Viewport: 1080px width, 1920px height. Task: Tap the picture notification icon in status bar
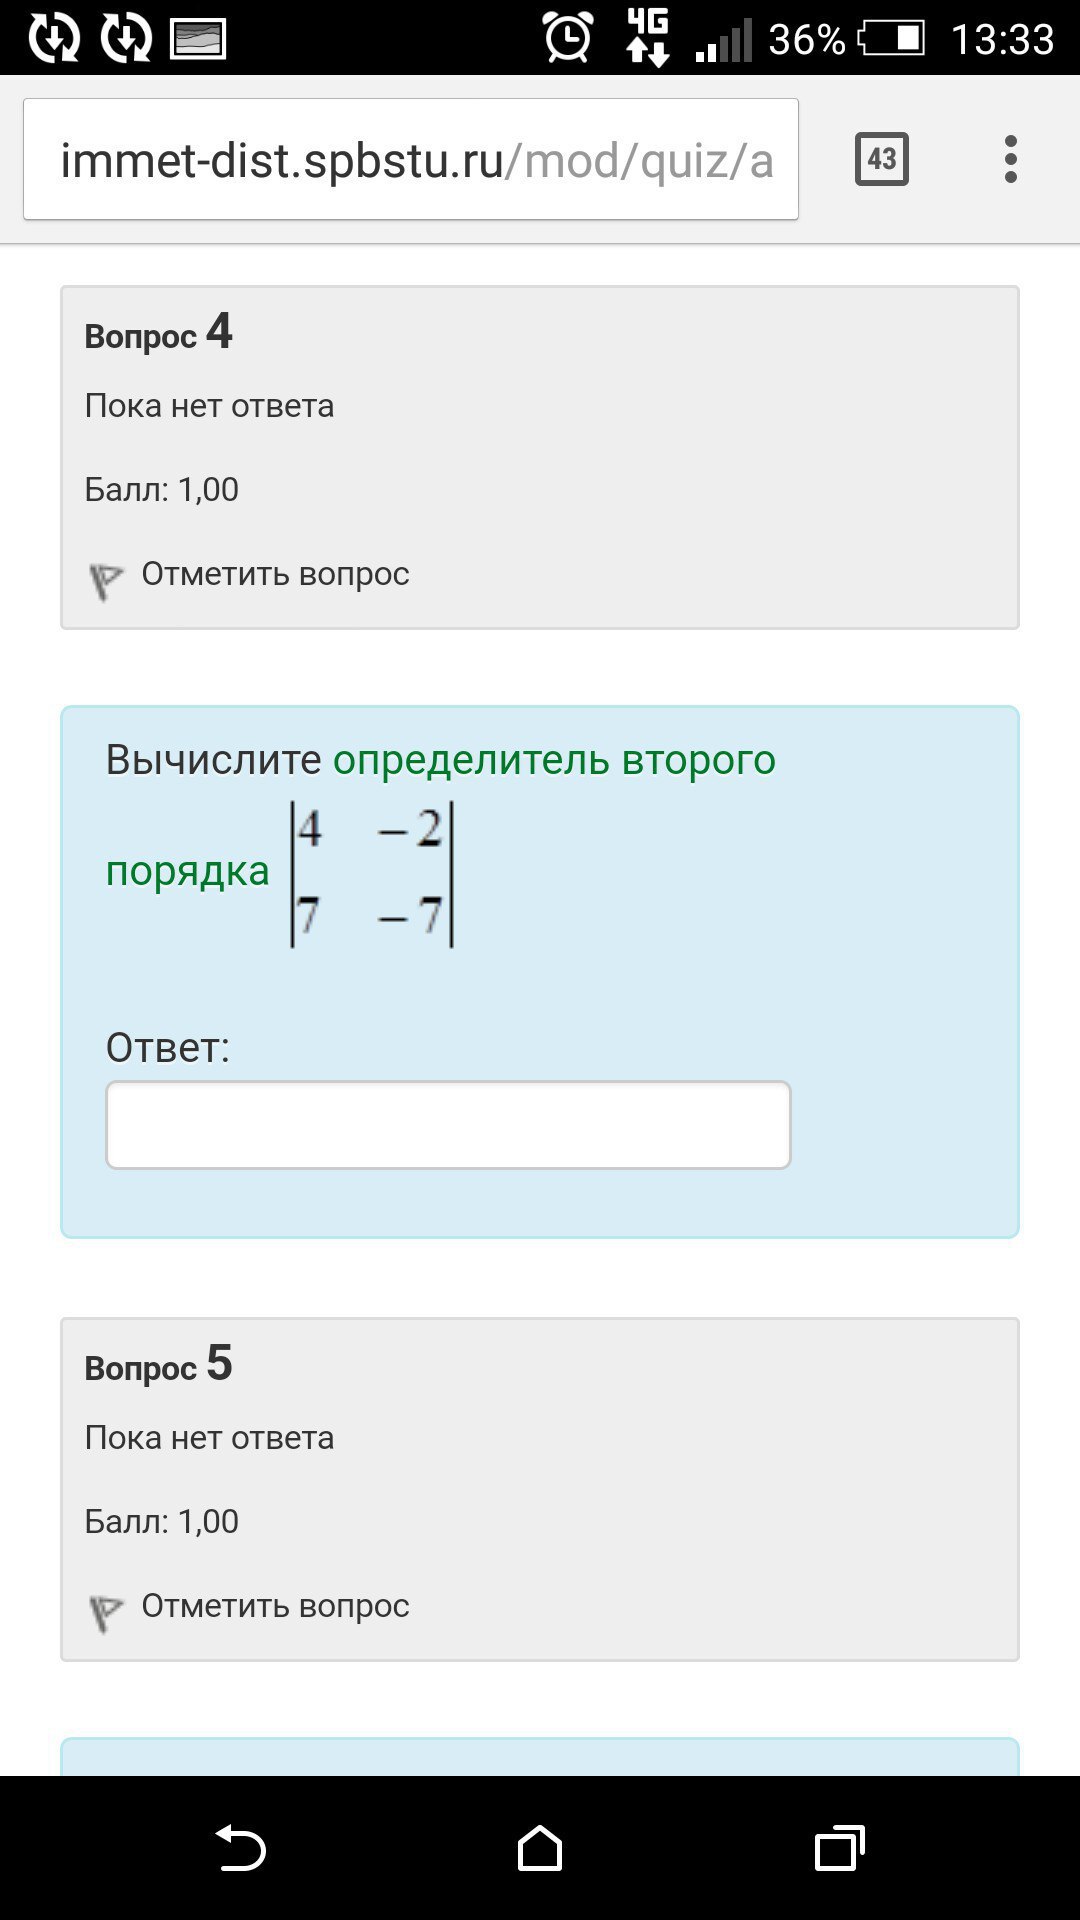pos(199,39)
